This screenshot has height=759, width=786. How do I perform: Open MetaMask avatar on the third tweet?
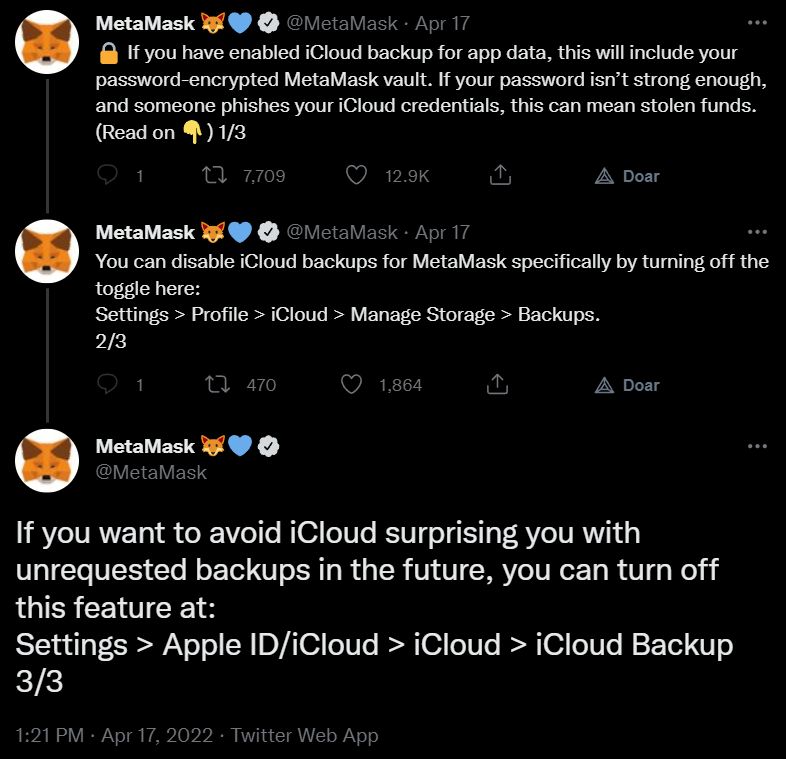(x=47, y=461)
